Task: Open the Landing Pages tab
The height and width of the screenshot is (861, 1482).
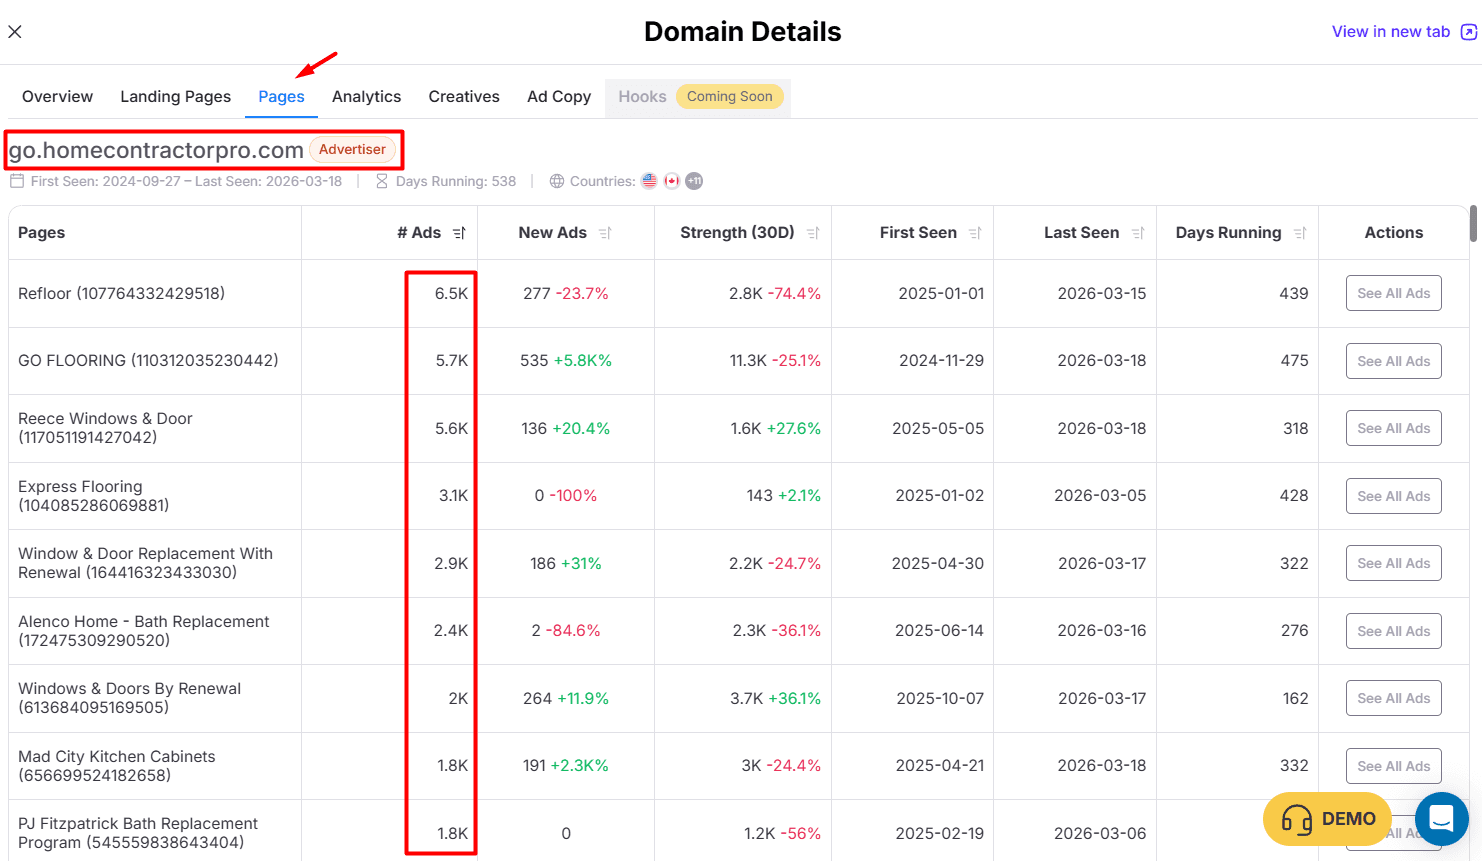Action: tap(175, 97)
